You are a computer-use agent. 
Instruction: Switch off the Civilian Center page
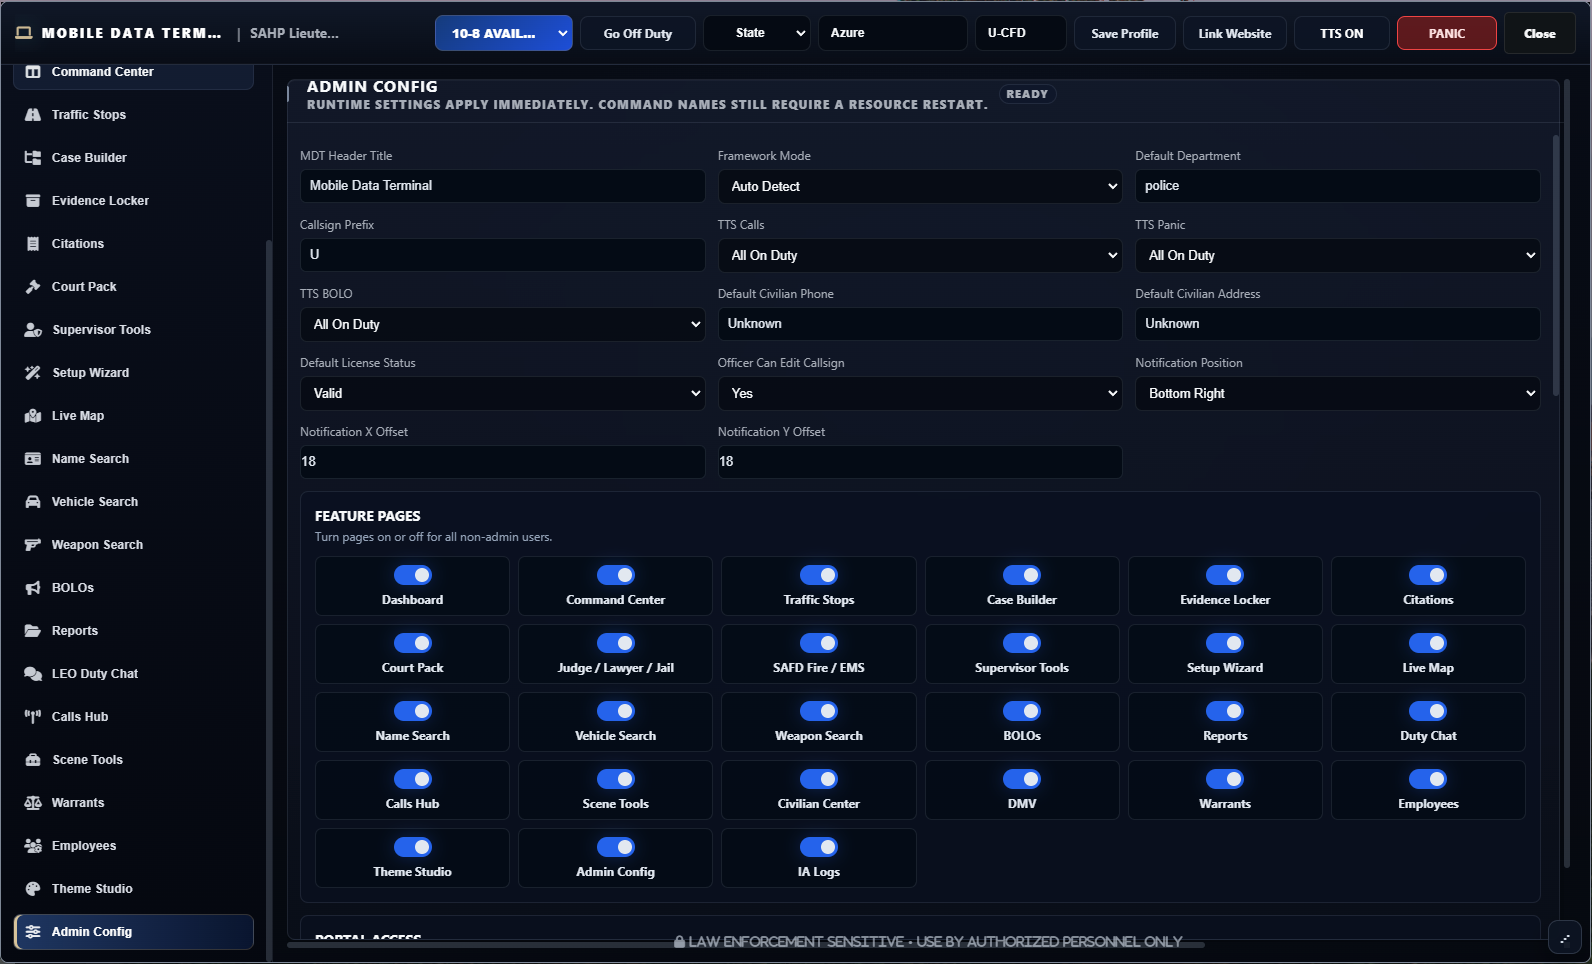tap(818, 779)
